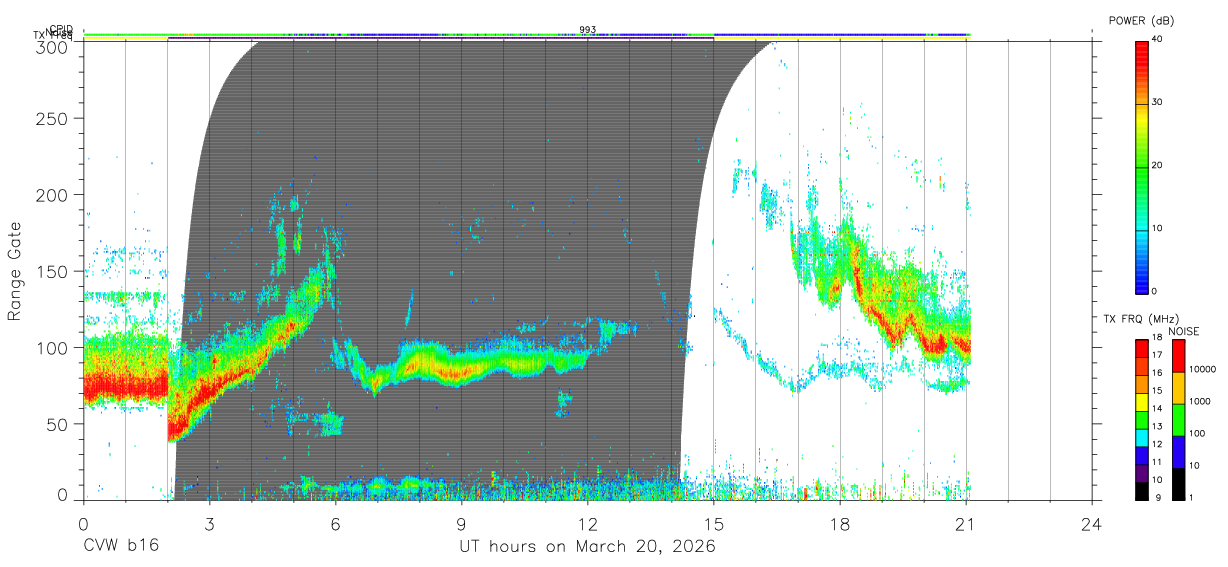The width and height of the screenshot is (1228, 567).
Task: Click the 3 hour tick label
Action: pyautogui.click(x=210, y=523)
